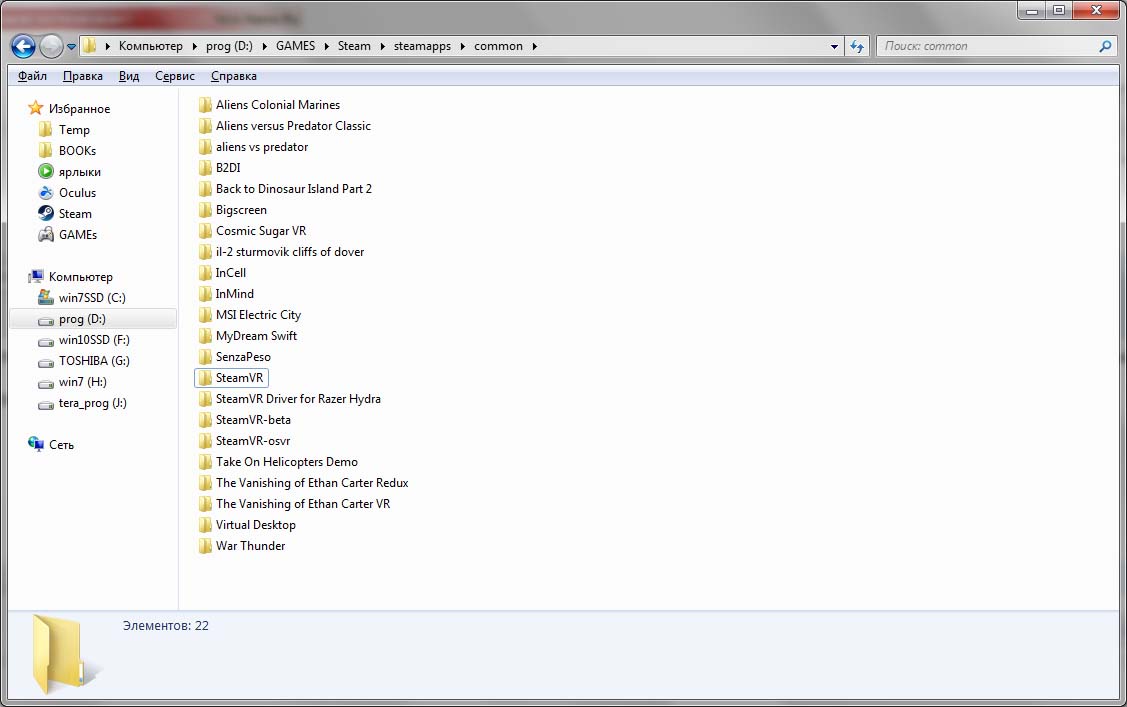
Task: Select SteamVR-osvr folder
Action: pyautogui.click(x=244, y=441)
